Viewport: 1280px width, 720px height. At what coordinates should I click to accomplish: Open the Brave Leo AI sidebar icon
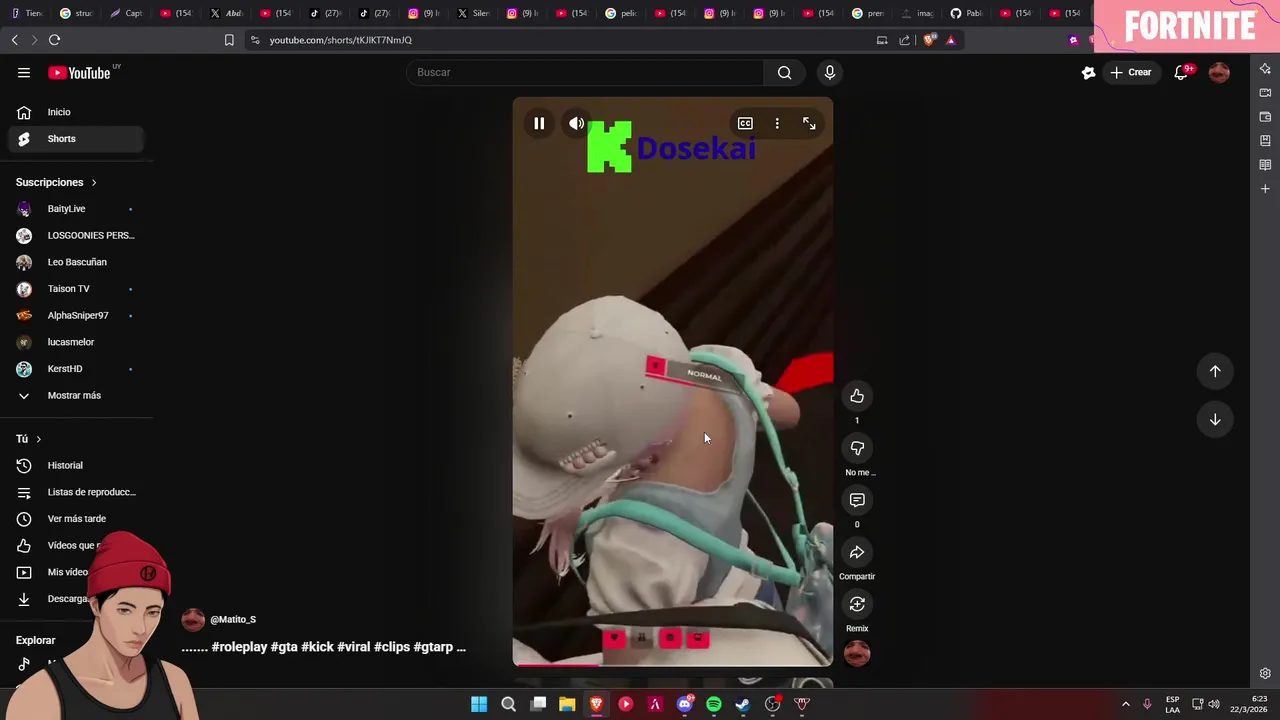pos(1265,69)
